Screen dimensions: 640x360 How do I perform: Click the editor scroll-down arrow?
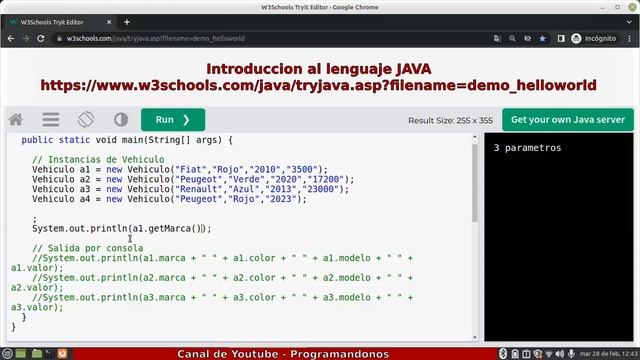point(474,337)
